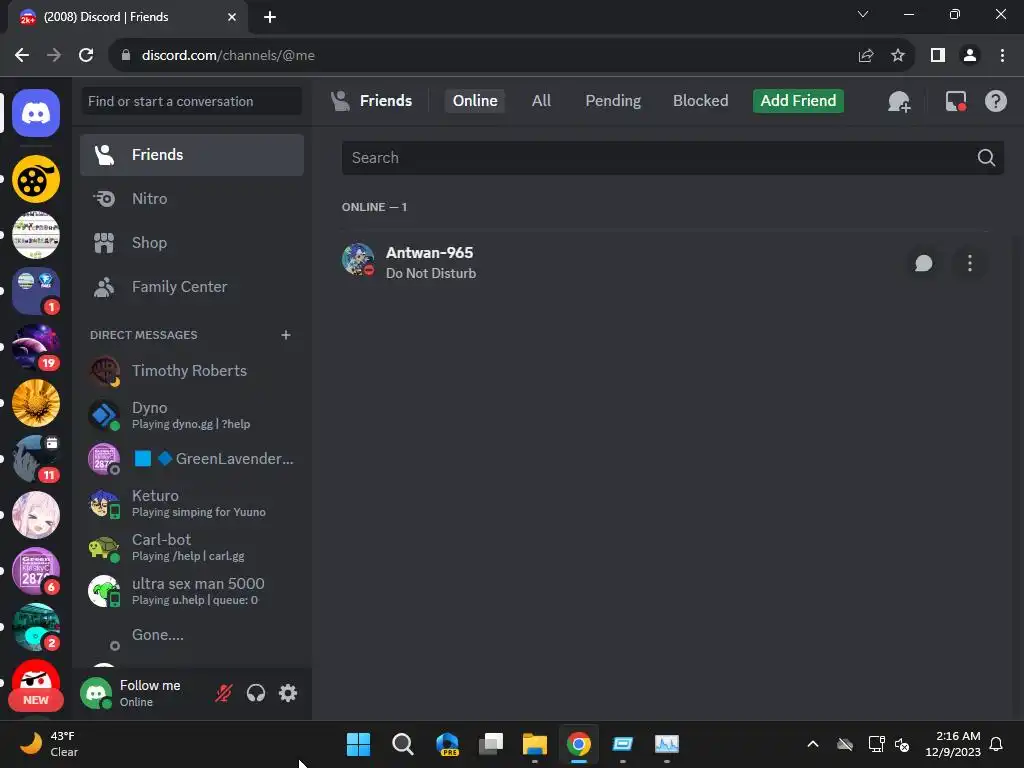Select the Friends sidebar item
This screenshot has height=768, width=1024.
[x=192, y=155]
